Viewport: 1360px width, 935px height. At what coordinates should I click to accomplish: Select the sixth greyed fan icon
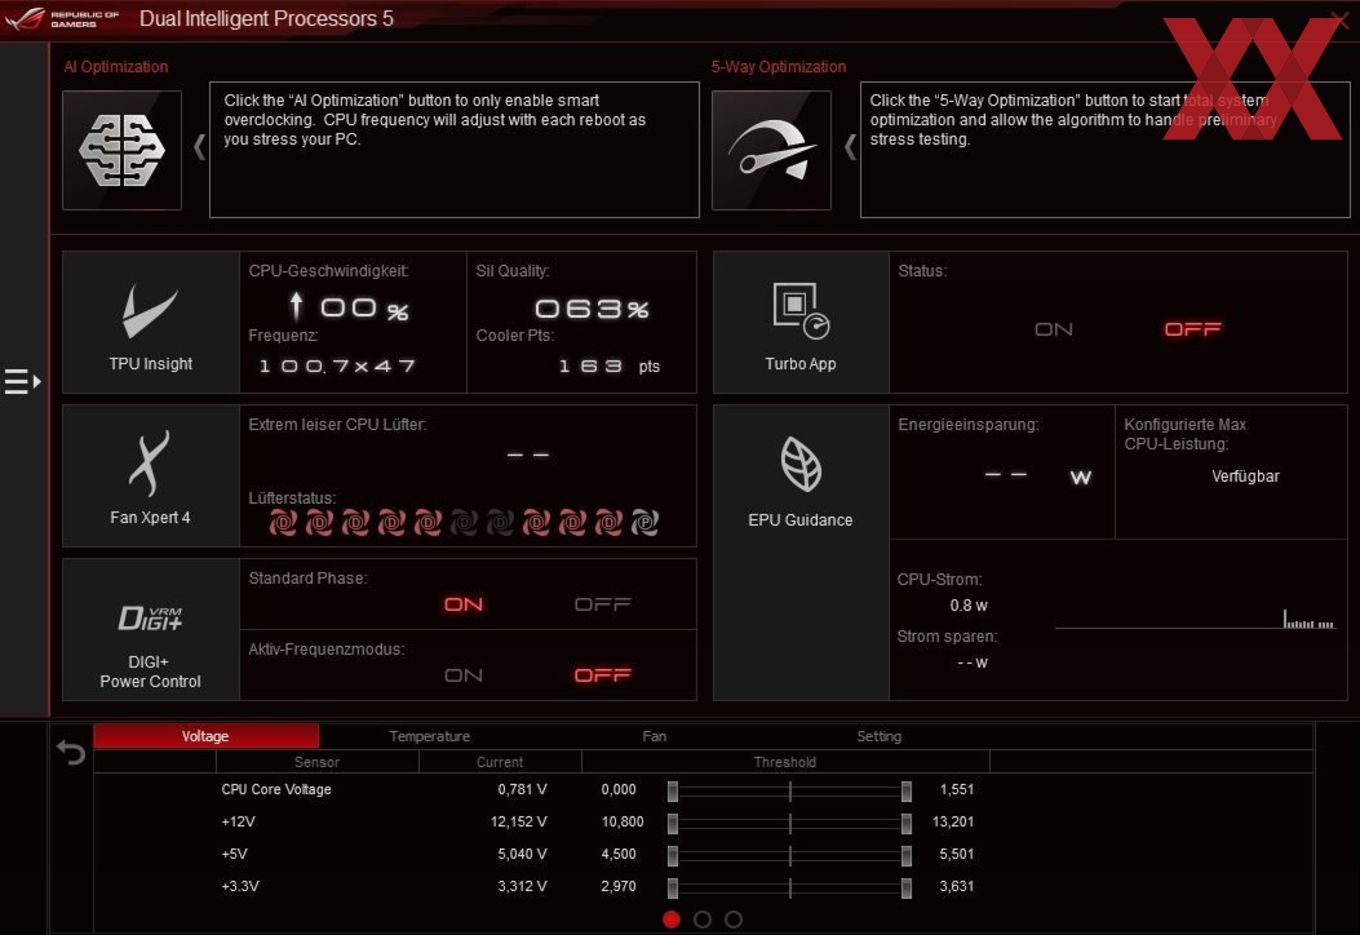click(464, 522)
